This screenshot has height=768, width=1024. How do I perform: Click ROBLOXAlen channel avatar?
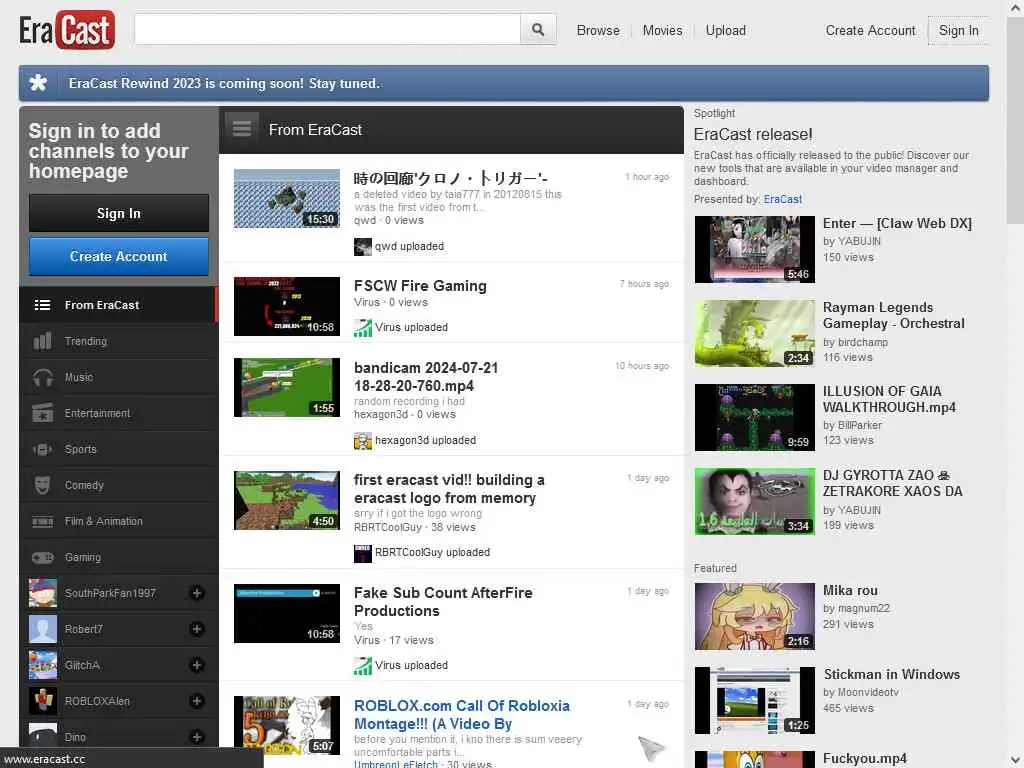(x=43, y=701)
